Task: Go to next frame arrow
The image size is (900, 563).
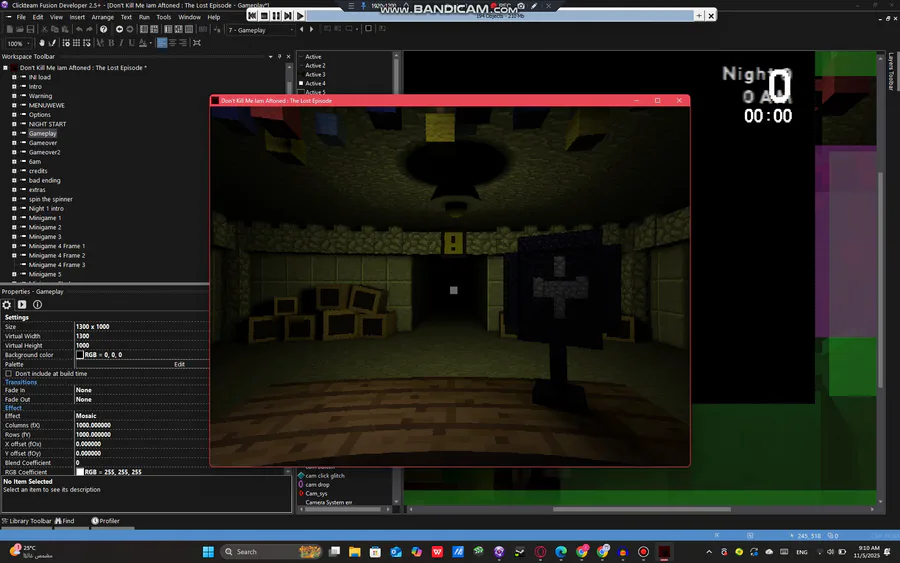Action: click(x=312, y=29)
